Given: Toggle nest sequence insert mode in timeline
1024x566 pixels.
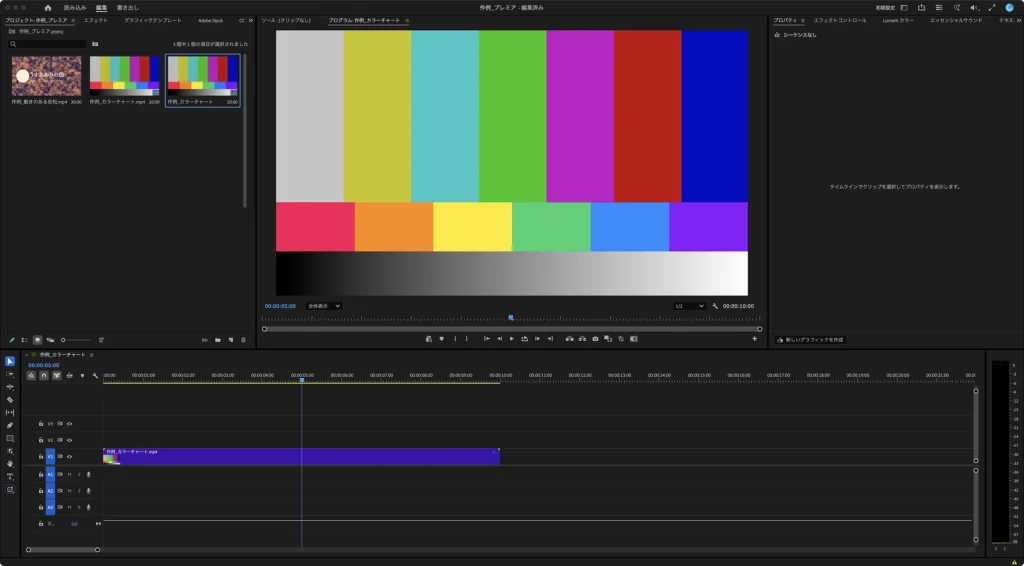Looking at the screenshot, I should [x=31, y=376].
